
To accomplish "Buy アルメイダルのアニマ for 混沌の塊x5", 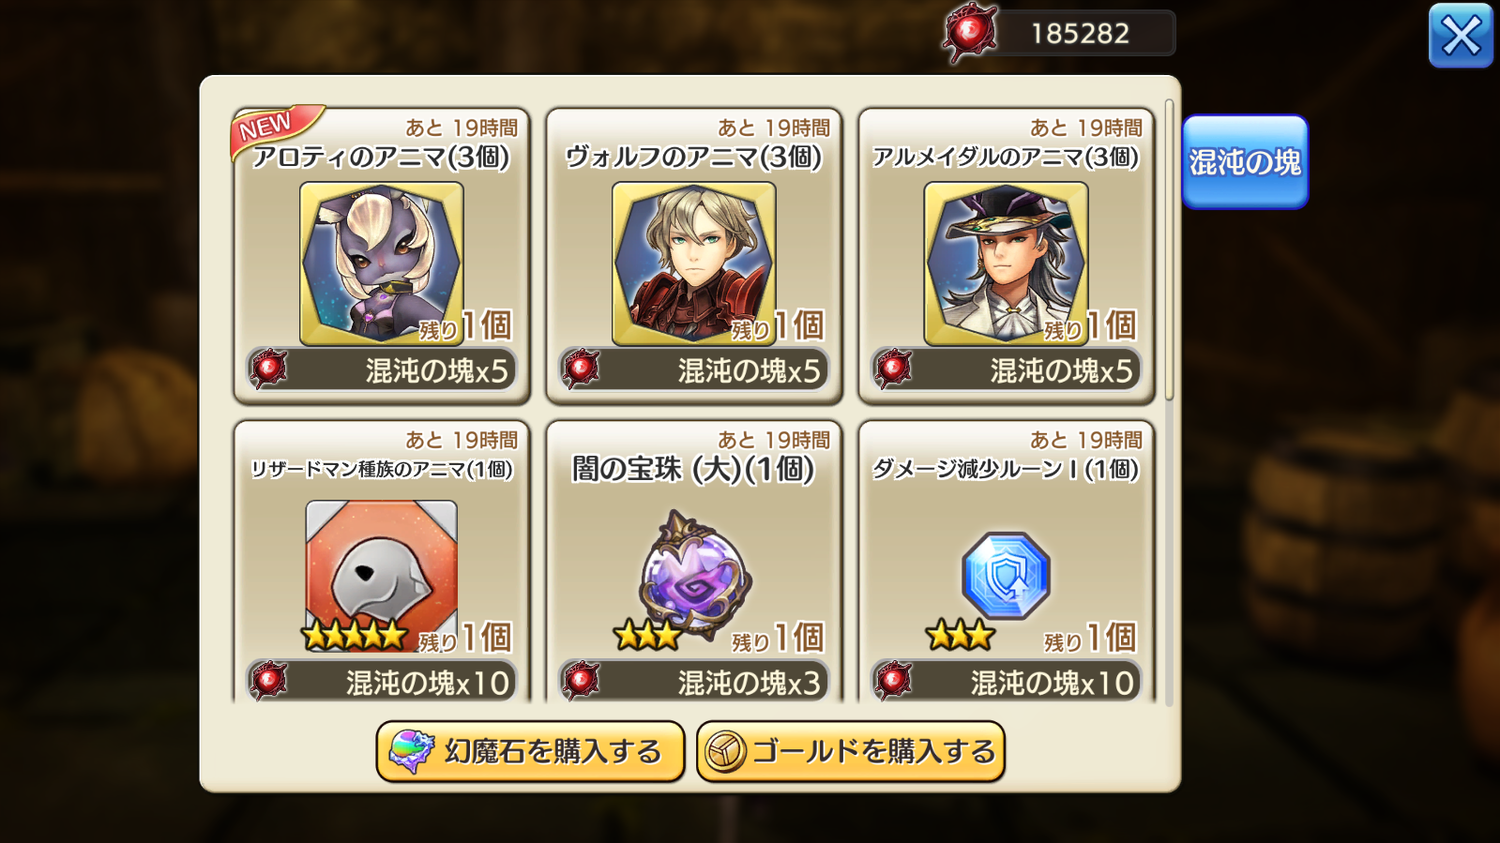I will pos(1006,370).
